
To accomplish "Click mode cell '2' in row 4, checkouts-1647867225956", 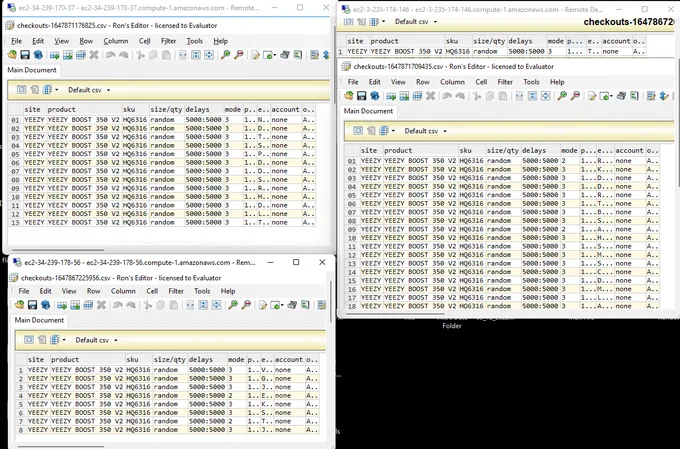I will [x=236, y=395].
